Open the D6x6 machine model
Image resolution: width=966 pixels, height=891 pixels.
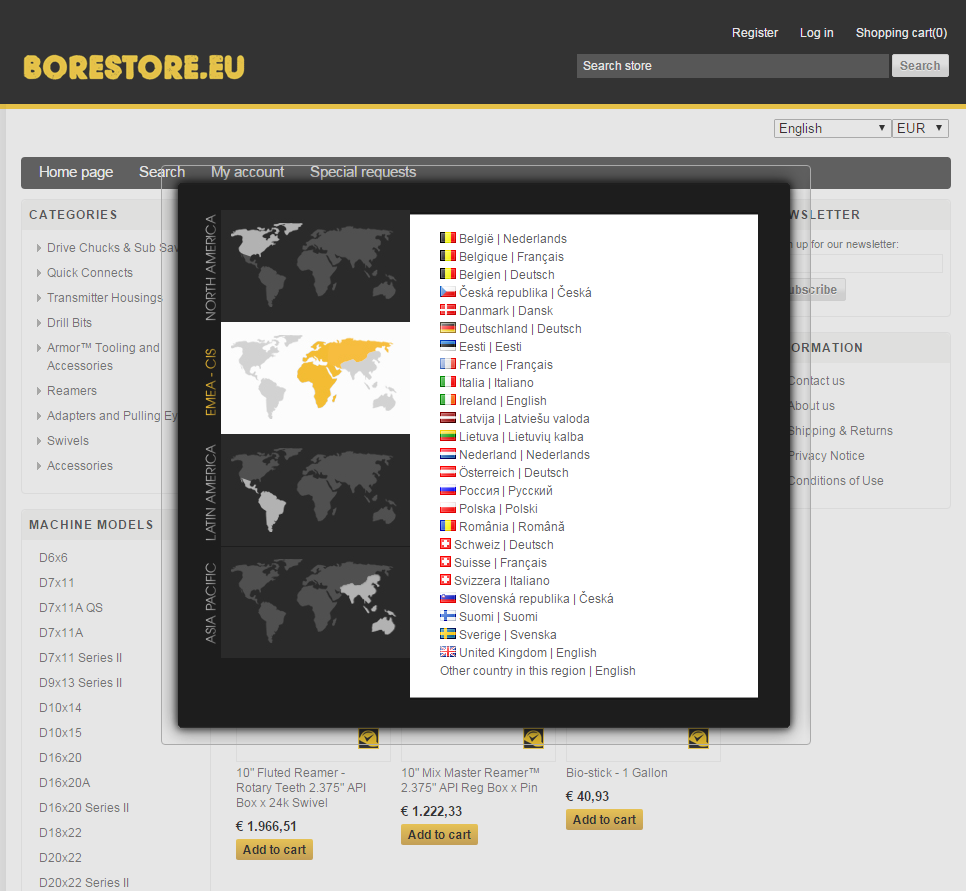click(54, 558)
